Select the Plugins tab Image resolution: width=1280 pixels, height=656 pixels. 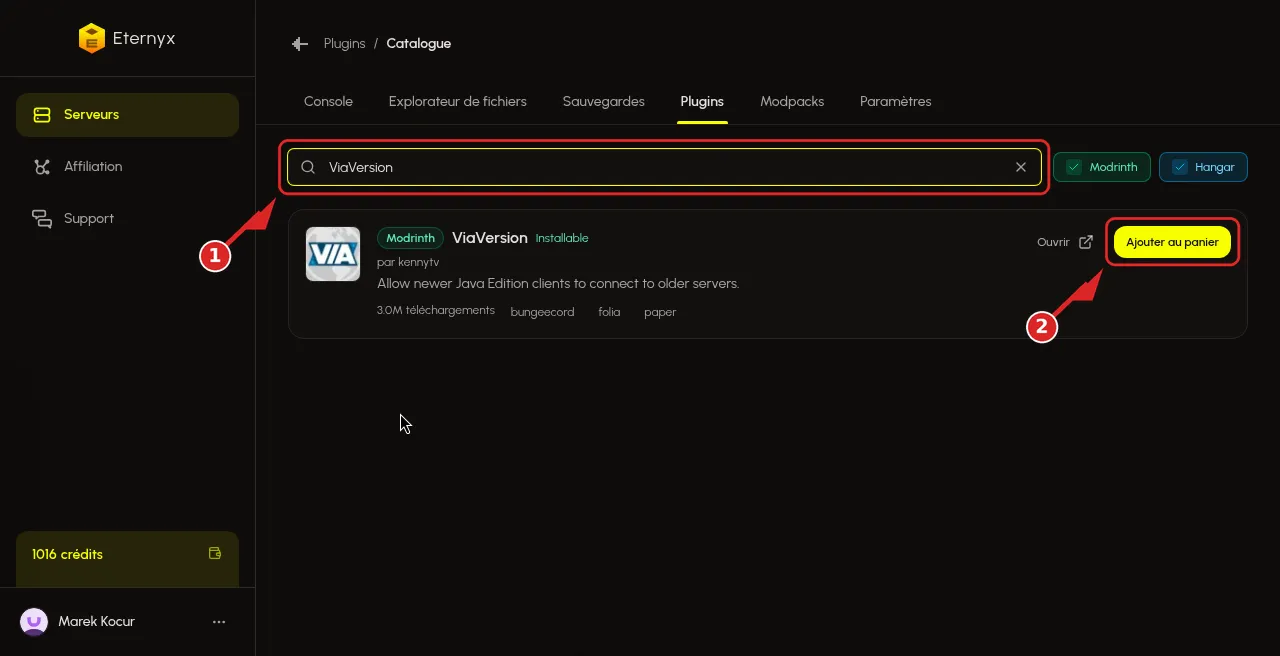point(702,102)
